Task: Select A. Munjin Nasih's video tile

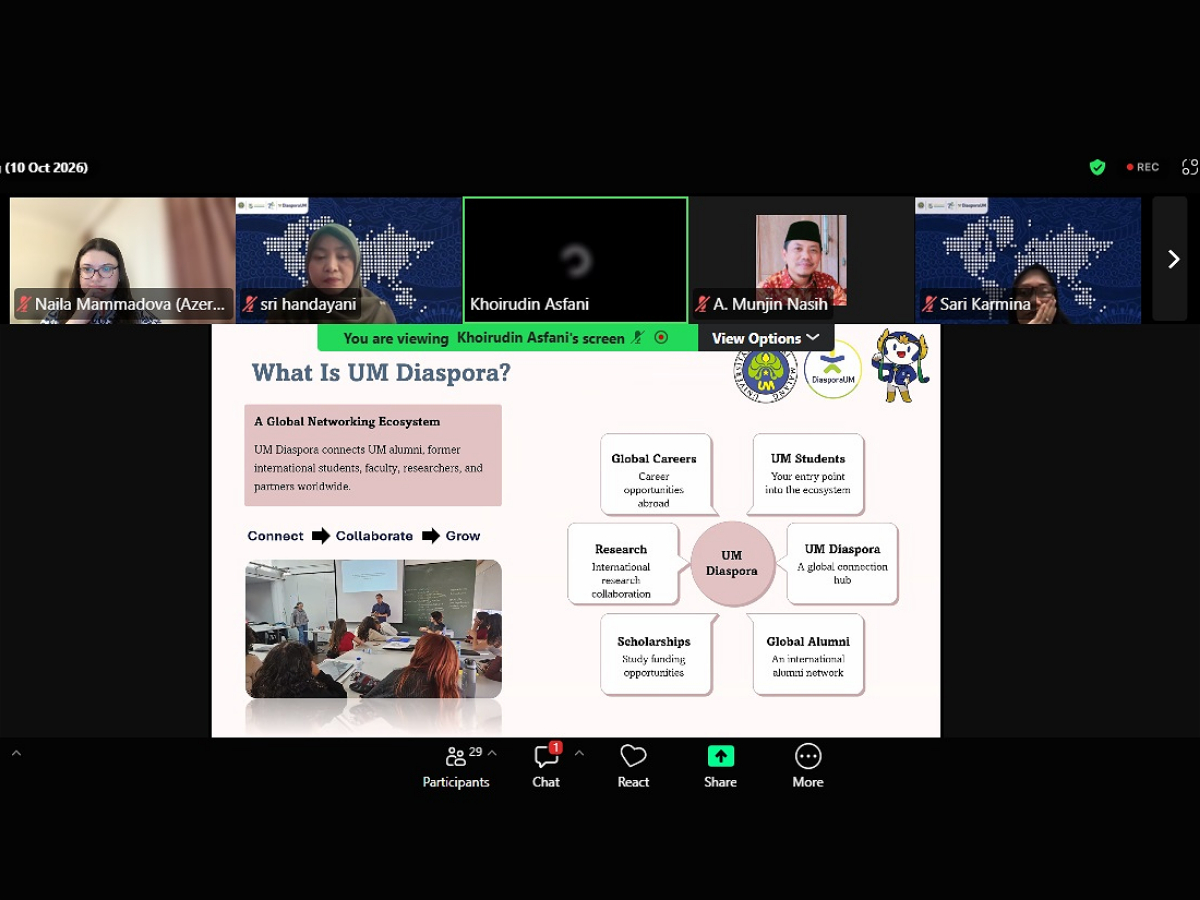Action: (802, 260)
